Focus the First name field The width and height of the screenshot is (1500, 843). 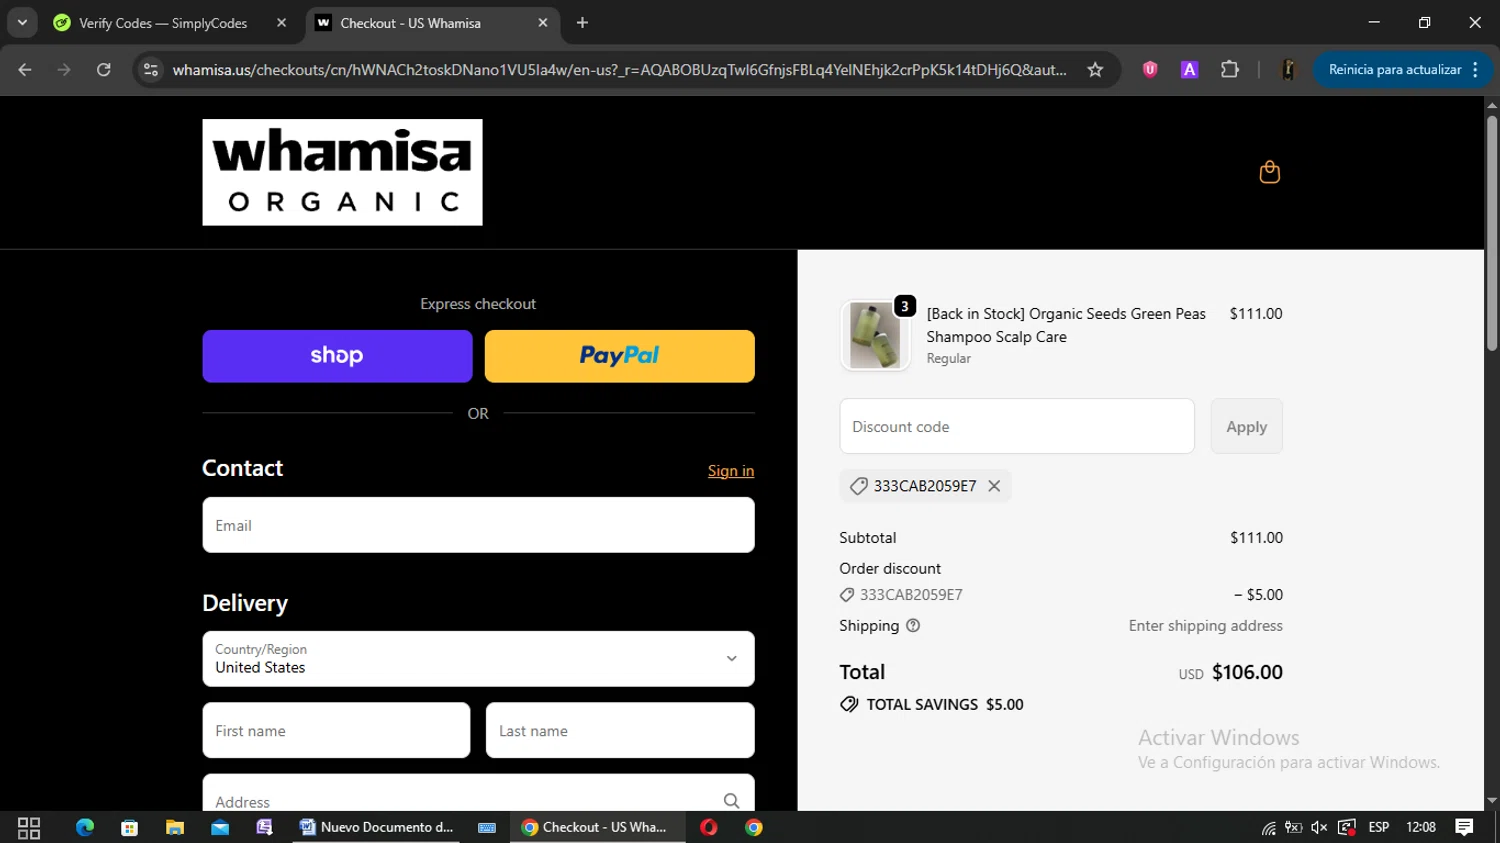(x=336, y=731)
